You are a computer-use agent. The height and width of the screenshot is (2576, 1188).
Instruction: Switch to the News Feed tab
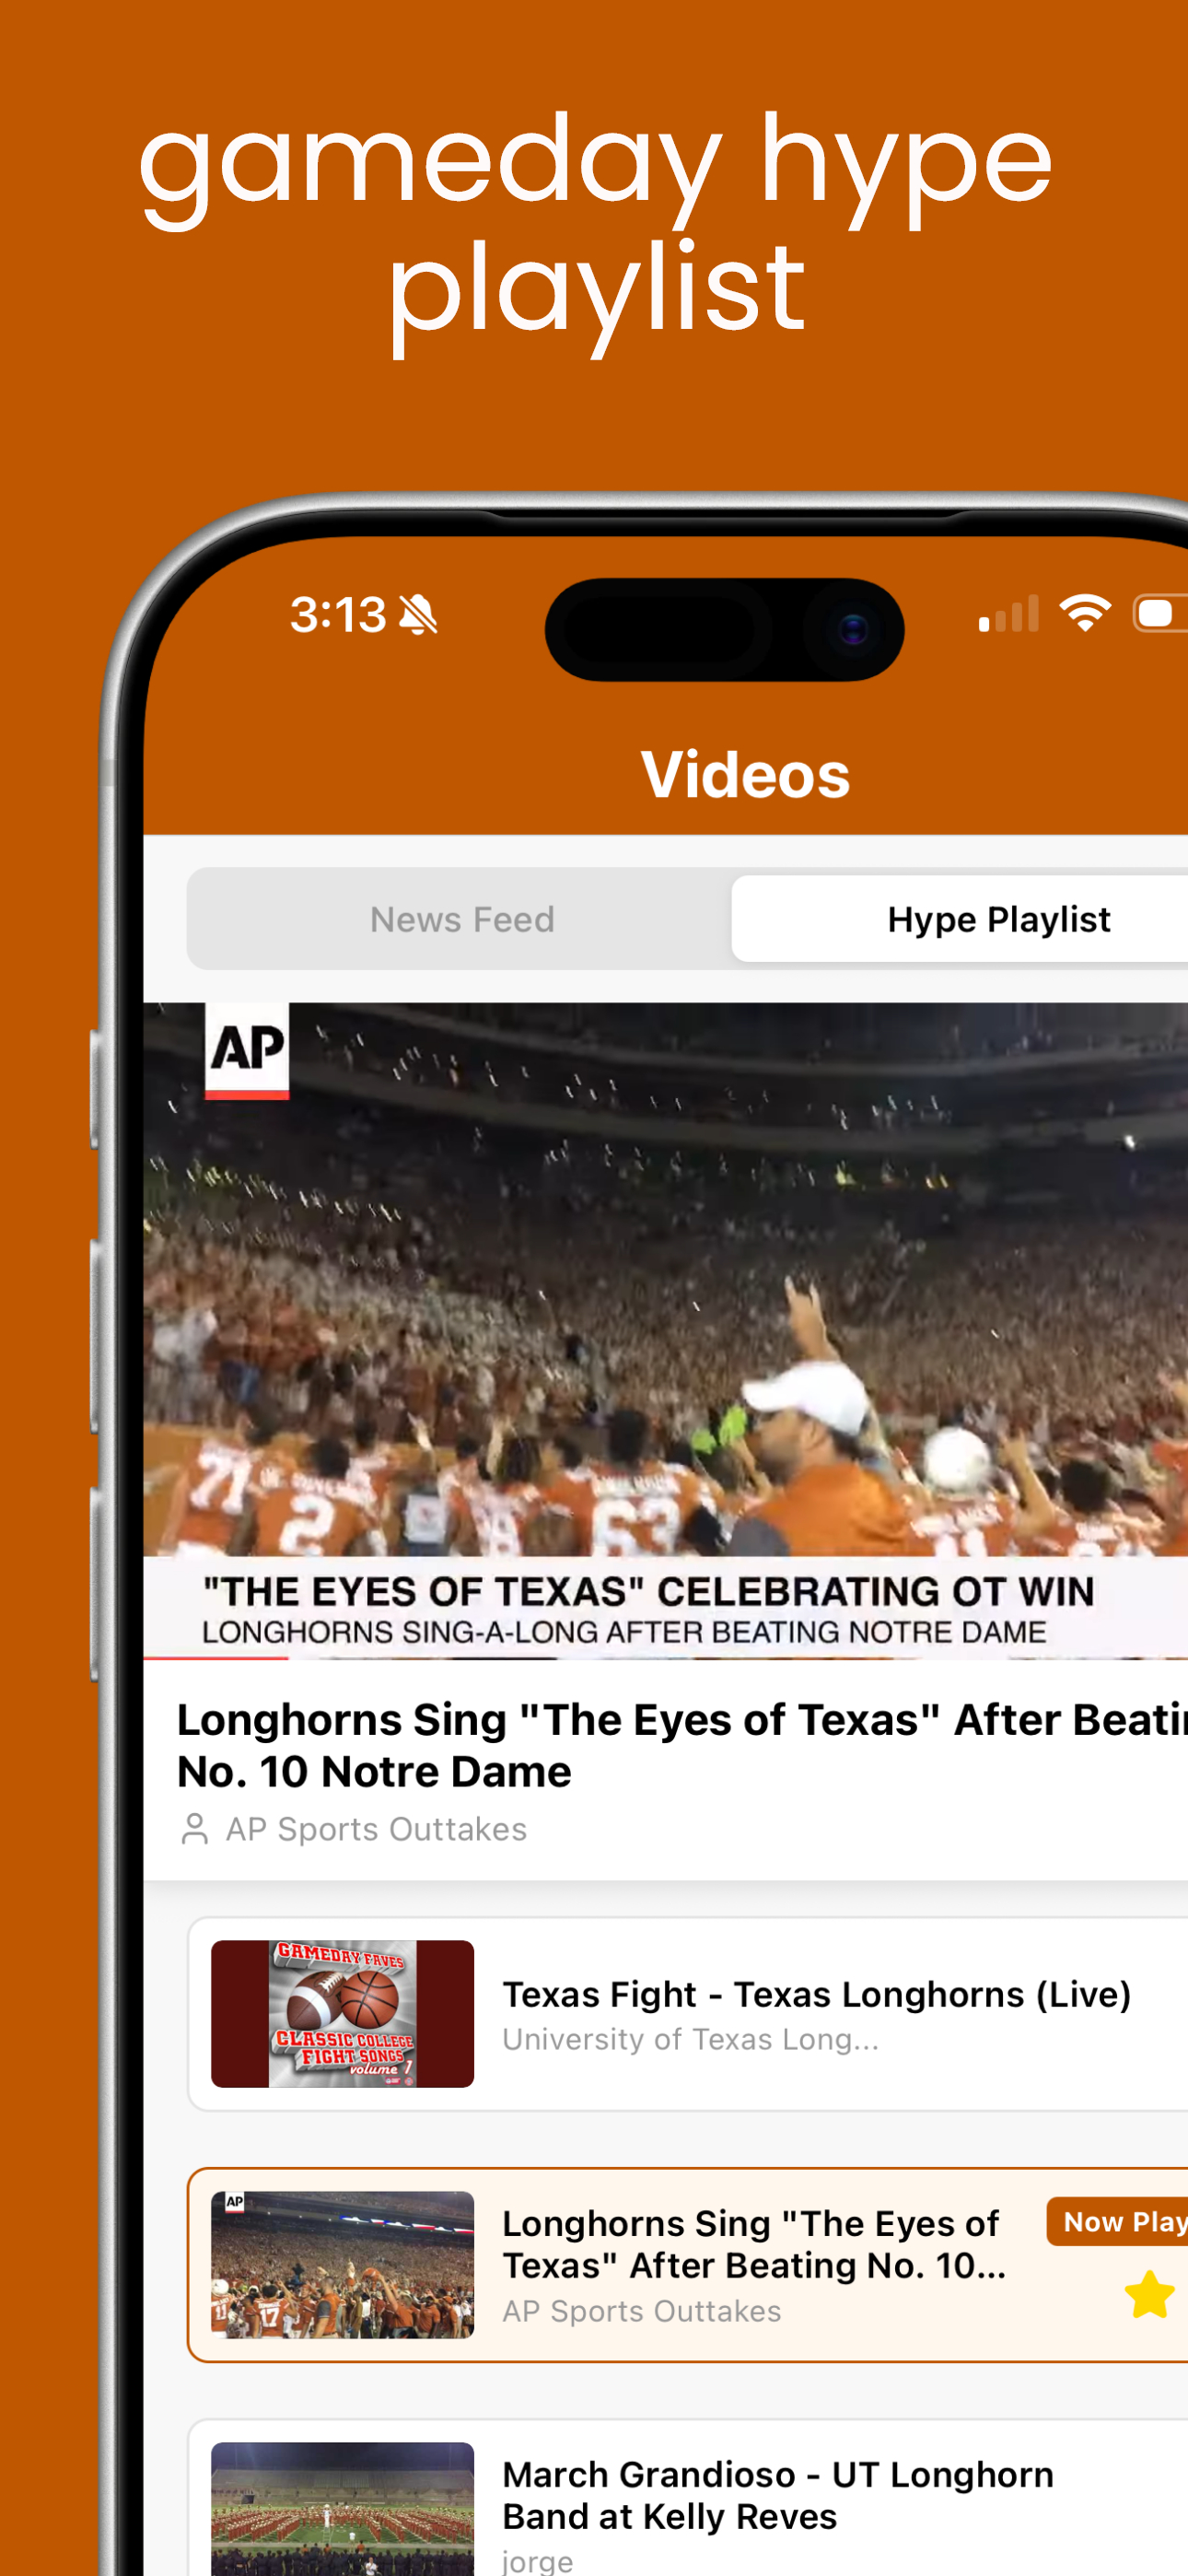pyautogui.click(x=462, y=919)
